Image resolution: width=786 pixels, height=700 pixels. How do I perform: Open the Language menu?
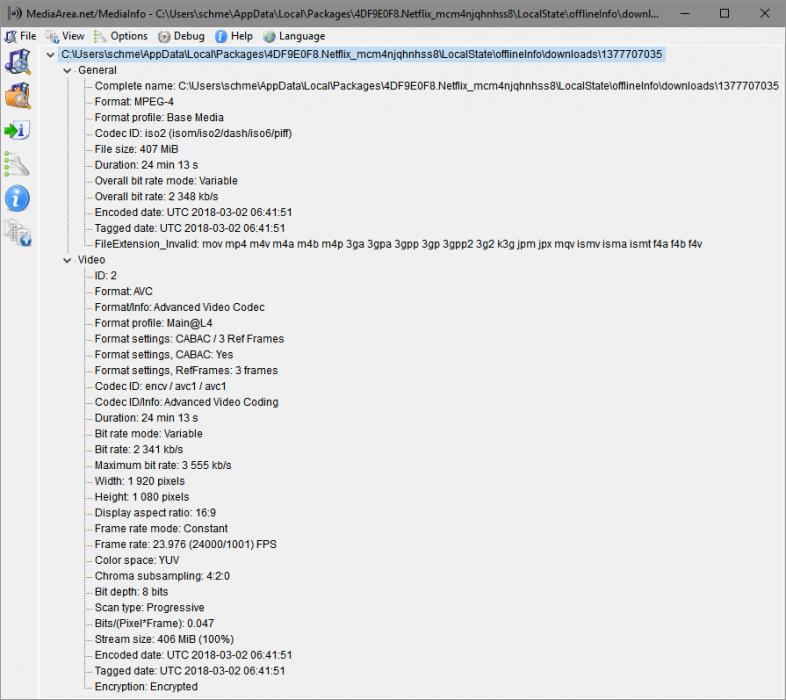[x=294, y=36]
